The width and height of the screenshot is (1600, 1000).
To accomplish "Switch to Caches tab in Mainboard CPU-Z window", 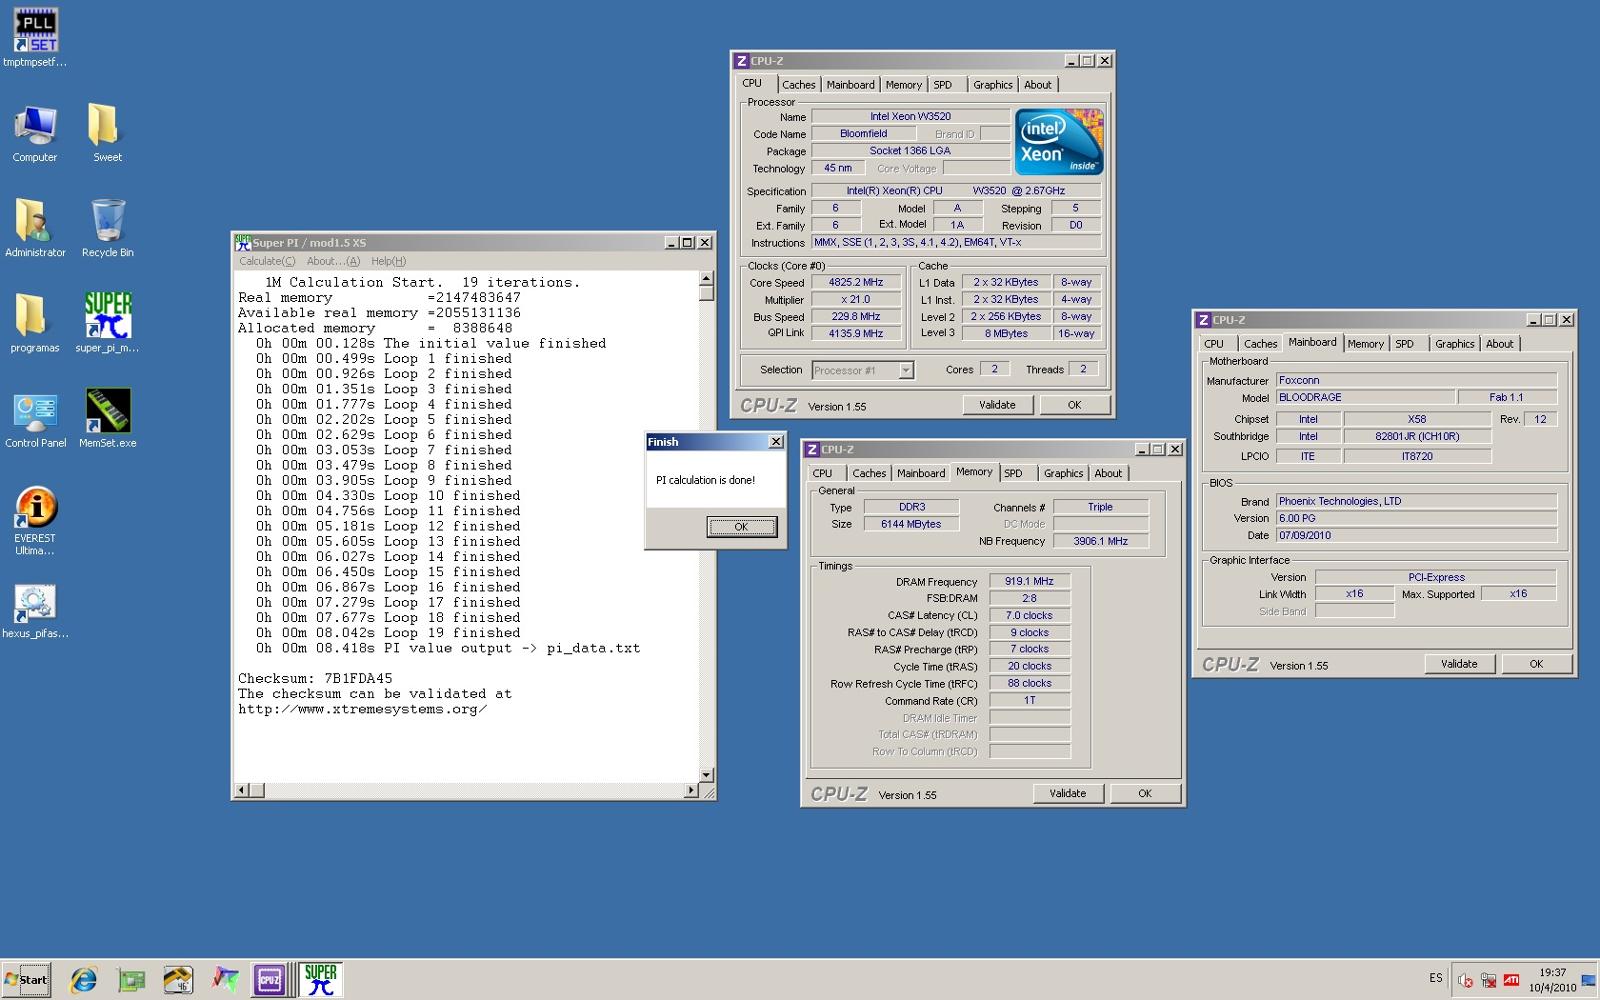I will point(1260,344).
